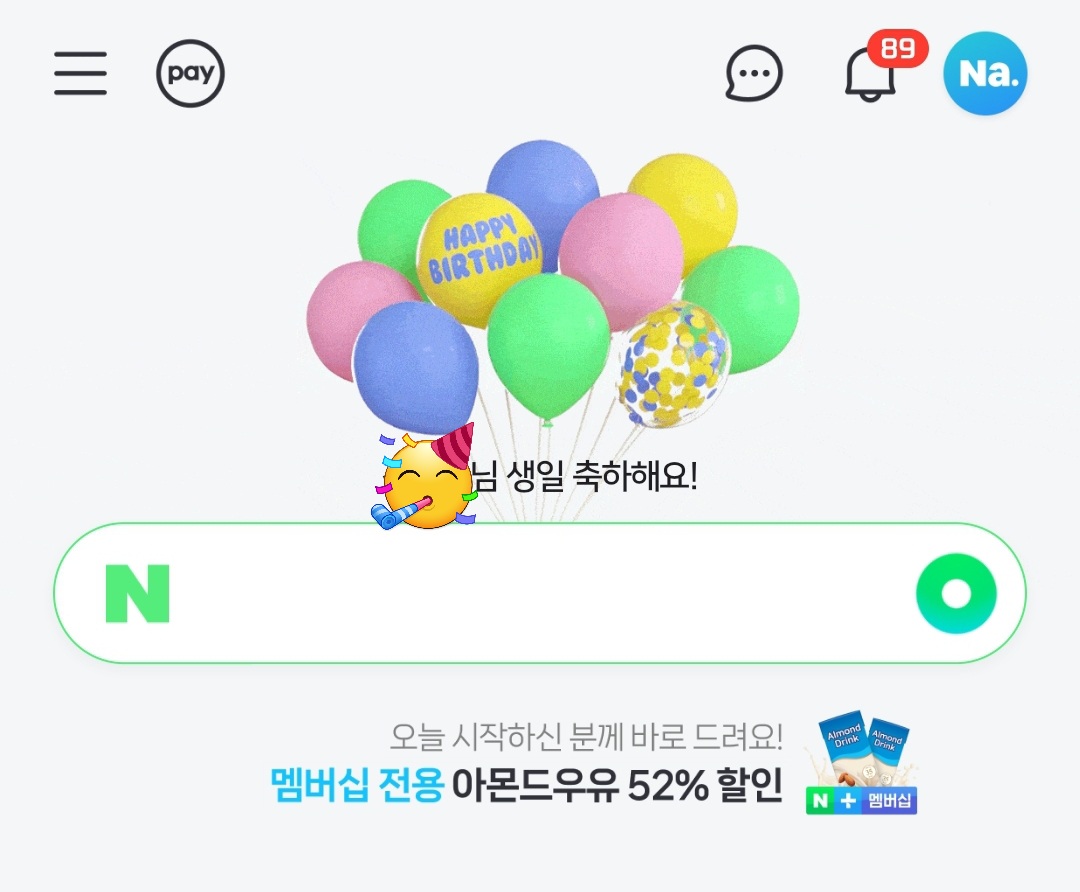Open the notification bell
Image resolution: width=1080 pixels, height=892 pixels.
870,74
